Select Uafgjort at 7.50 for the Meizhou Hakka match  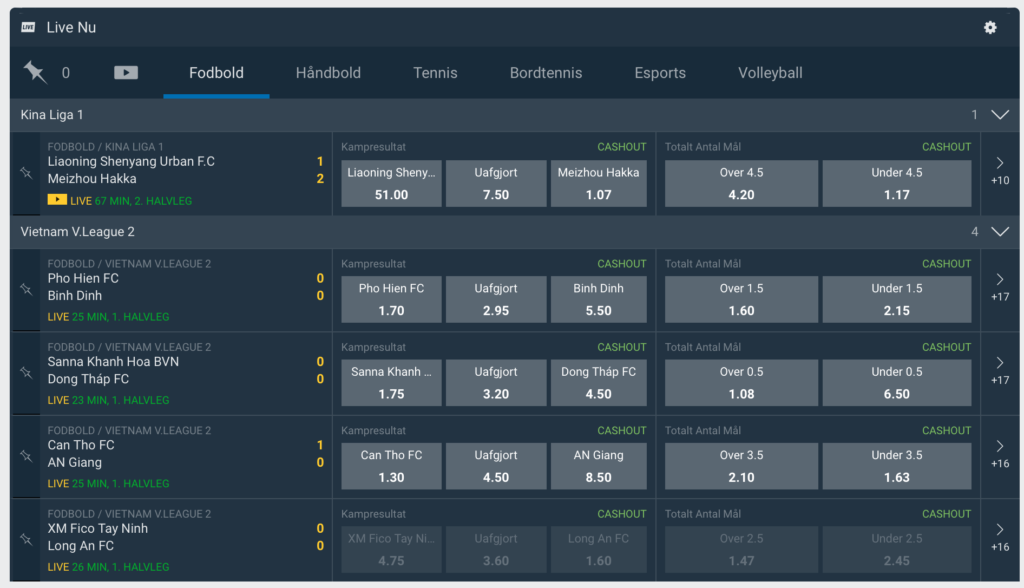click(x=496, y=182)
